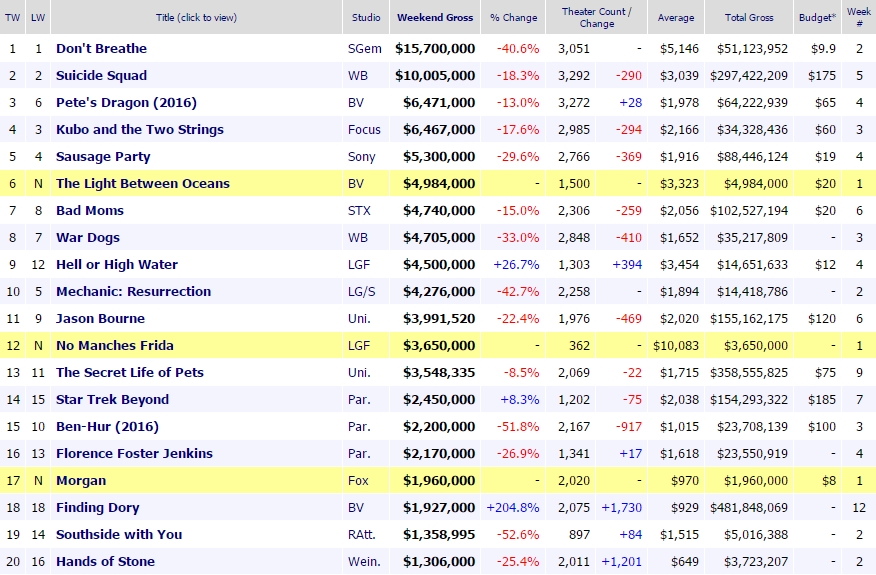Open the Bad Moms title link
The height and width of the screenshot is (575, 876).
[x=89, y=211]
